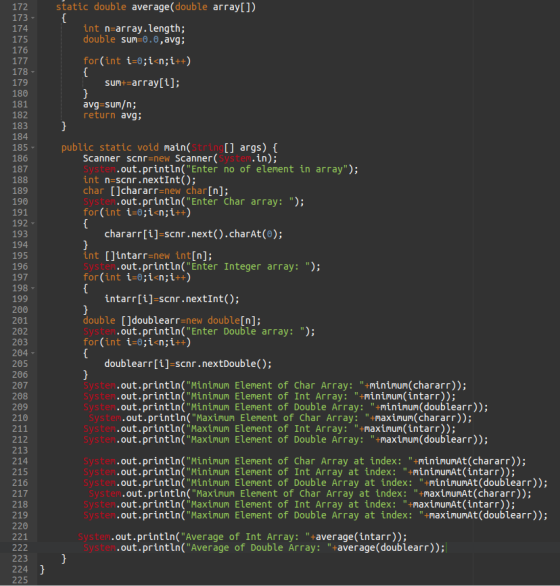Collapse the code block at line 204
This screenshot has width=560, height=586.
click(x=33, y=353)
